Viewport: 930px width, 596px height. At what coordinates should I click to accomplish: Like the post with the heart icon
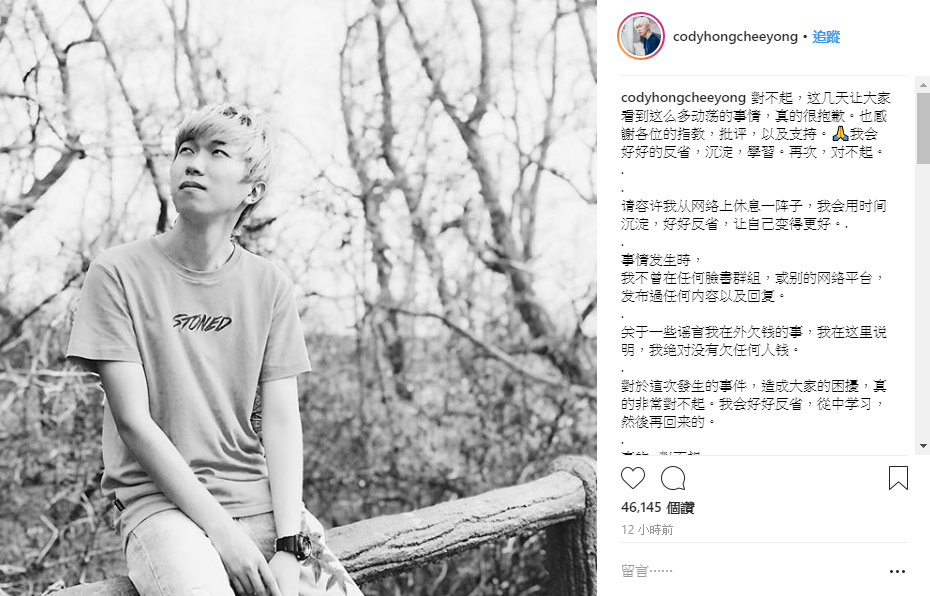click(x=633, y=478)
